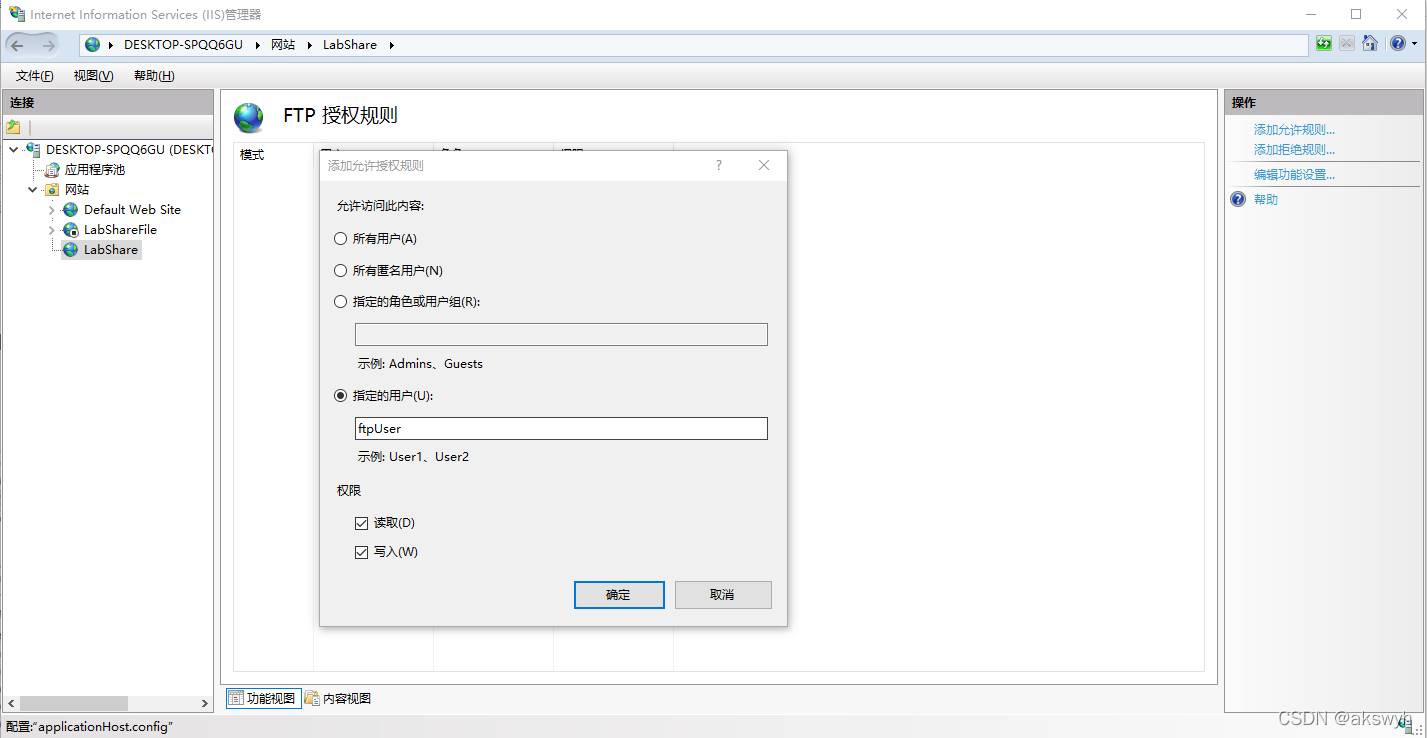Toggle the 写入(W) permission checkbox
The image size is (1427, 738).
pos(362,552)
